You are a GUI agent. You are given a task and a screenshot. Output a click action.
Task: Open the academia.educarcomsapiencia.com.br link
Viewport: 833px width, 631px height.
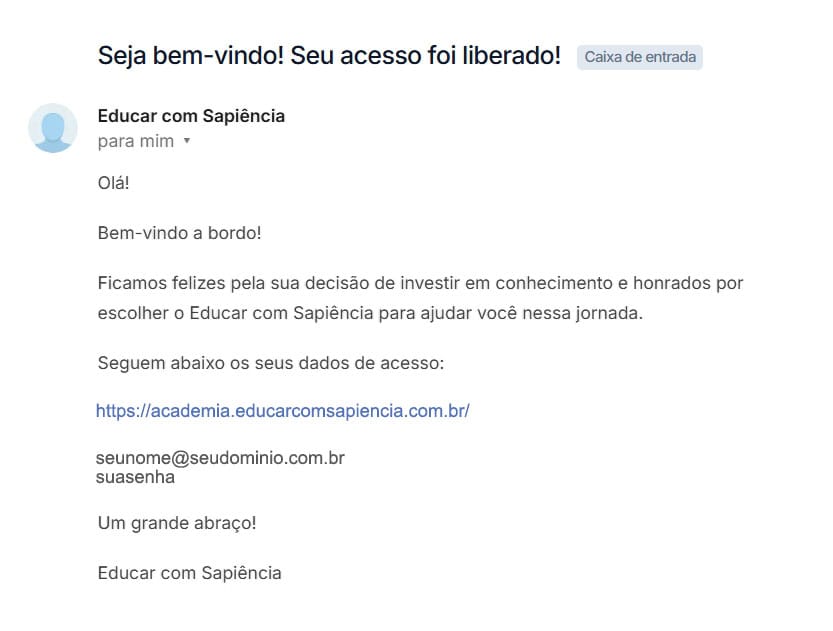pyautogui.click(x=282, y=411)
